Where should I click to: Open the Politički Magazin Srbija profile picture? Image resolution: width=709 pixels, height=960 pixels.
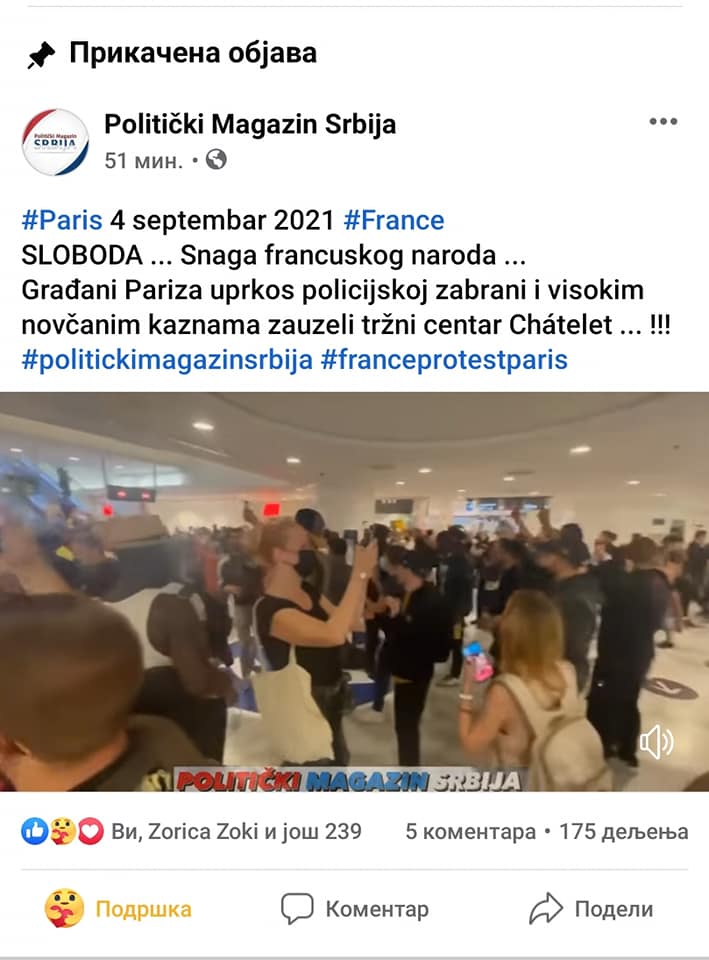point(56,142)
